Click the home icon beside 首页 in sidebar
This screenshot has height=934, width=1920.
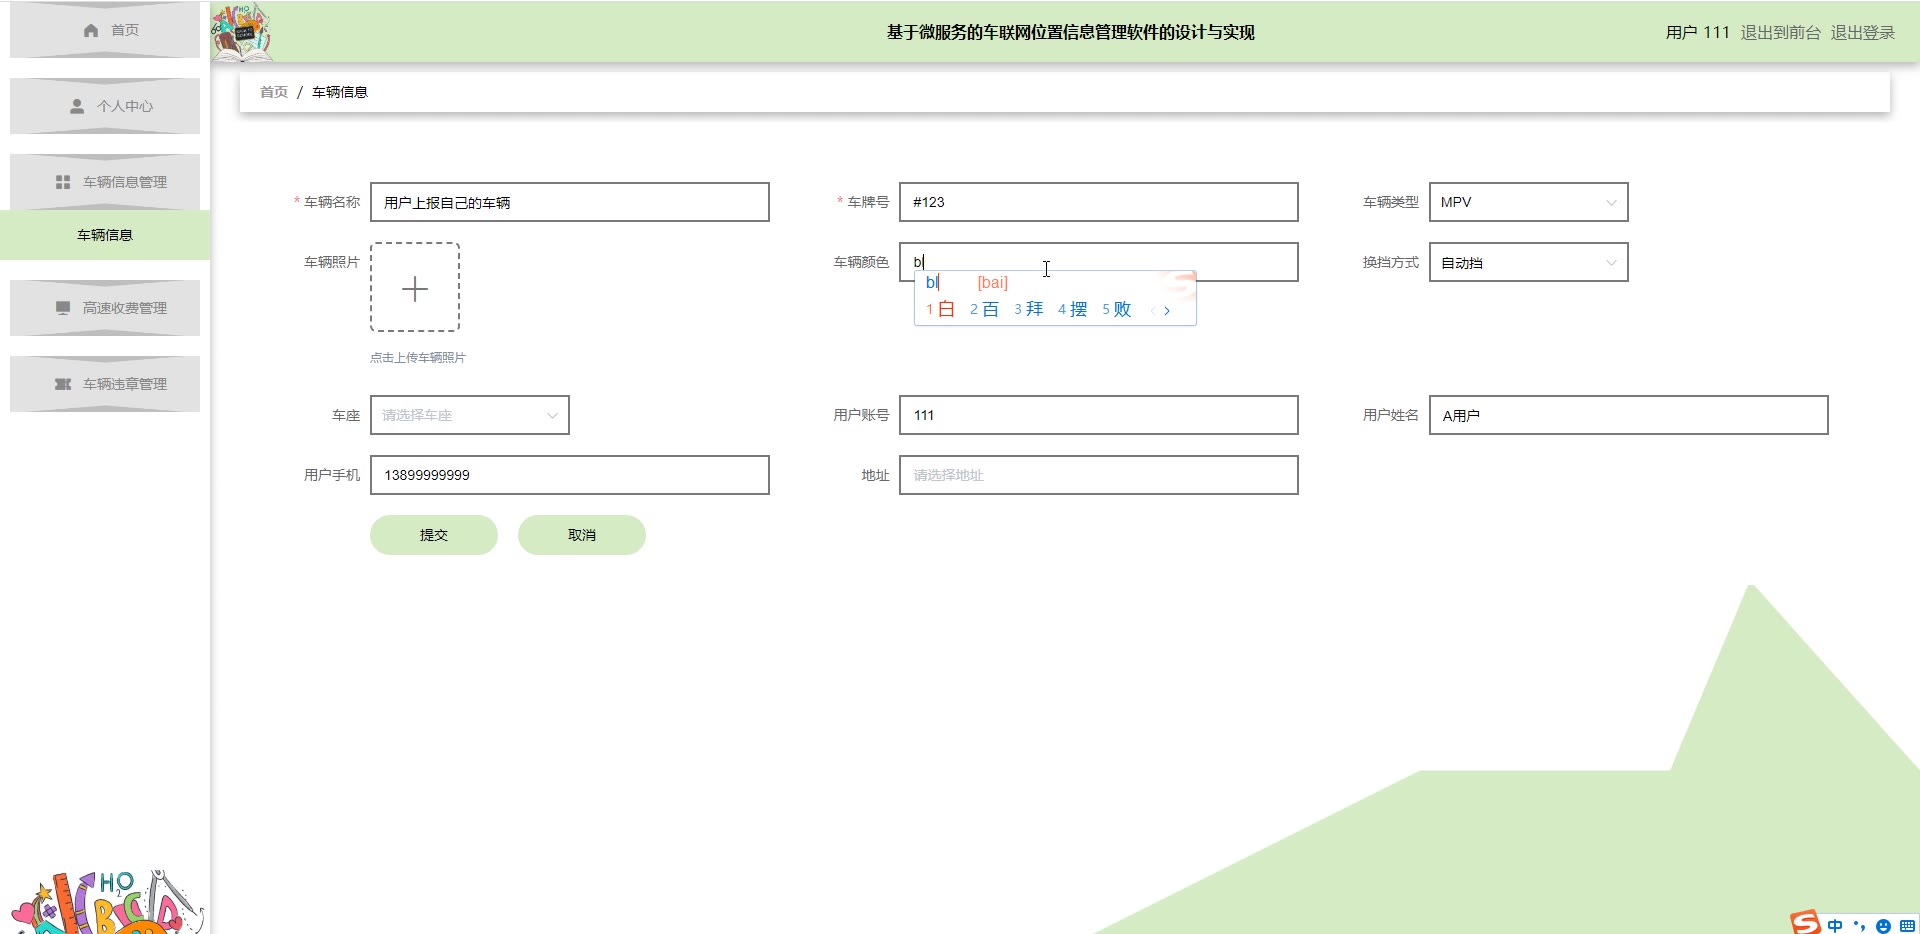pos(91,30)
